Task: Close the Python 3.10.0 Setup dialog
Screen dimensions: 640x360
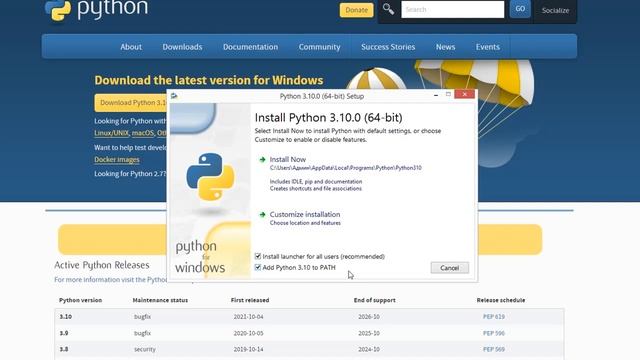Action: 464,94
